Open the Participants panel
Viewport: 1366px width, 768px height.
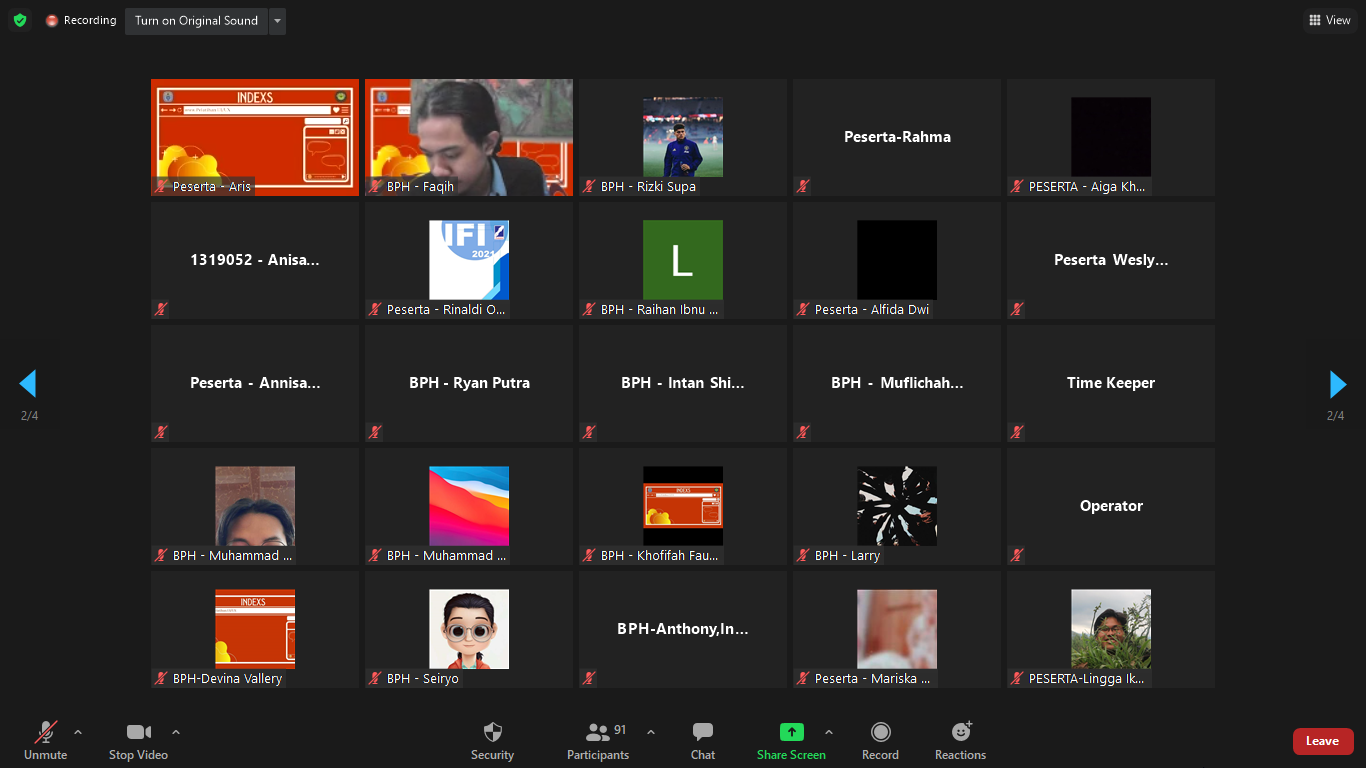[598, 741]
